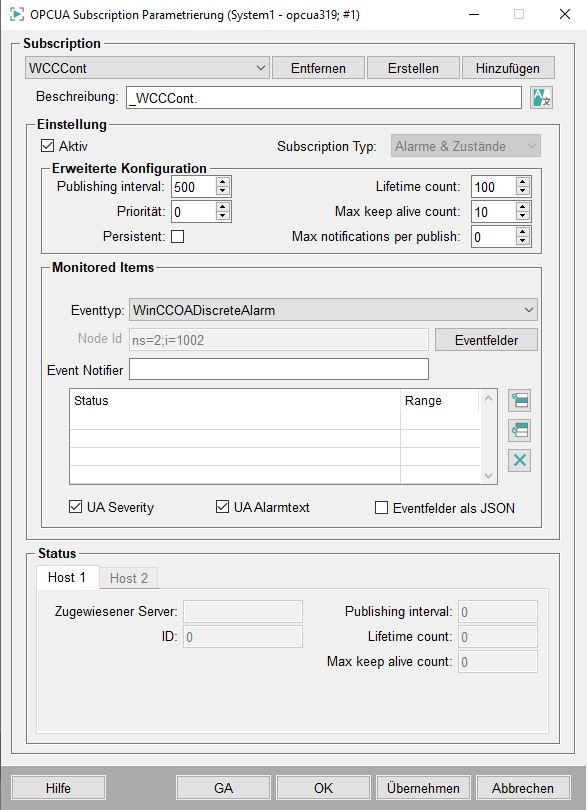Increase Publishing interval with up arrow

point(223,182)
